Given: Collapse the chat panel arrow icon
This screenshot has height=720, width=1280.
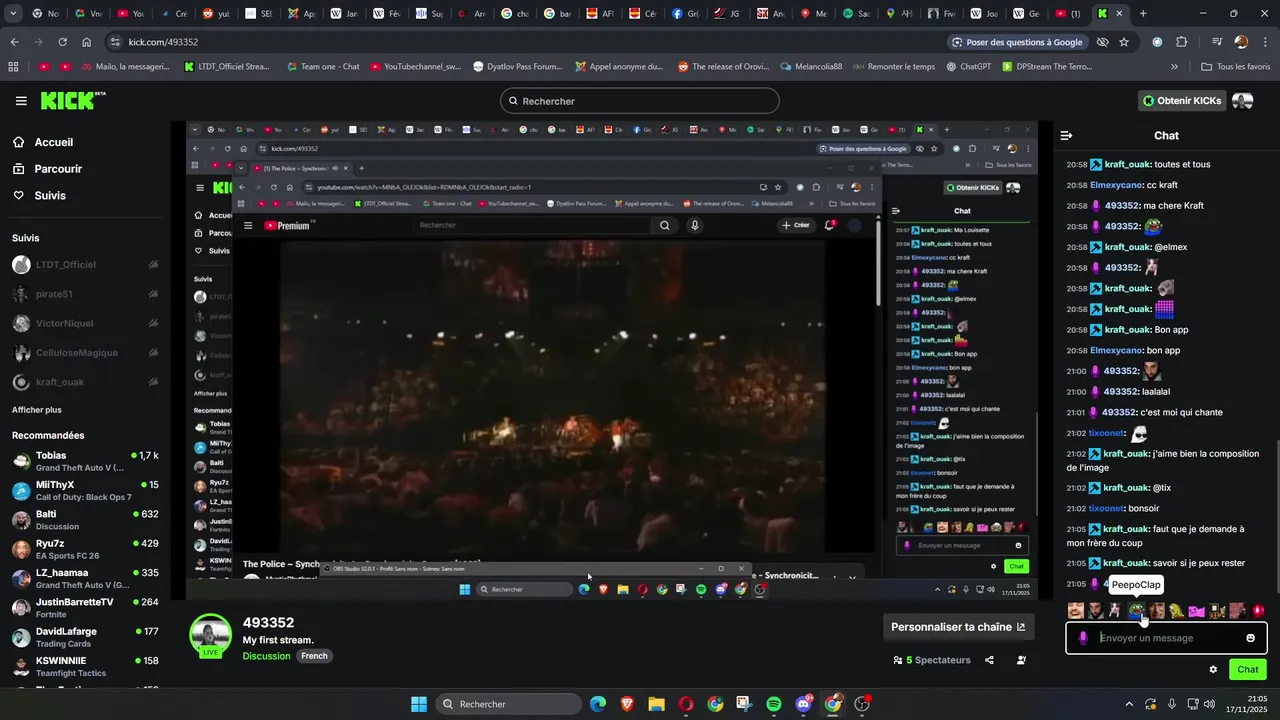Looking at the screenshot, I should click(1067, 135).
